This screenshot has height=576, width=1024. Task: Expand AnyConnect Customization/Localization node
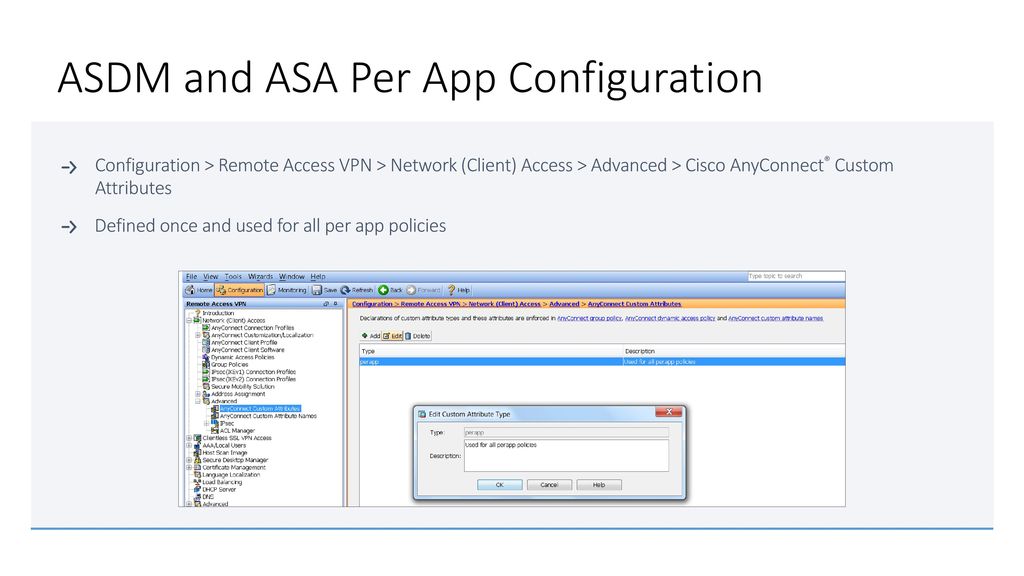[x=198, y=335]
